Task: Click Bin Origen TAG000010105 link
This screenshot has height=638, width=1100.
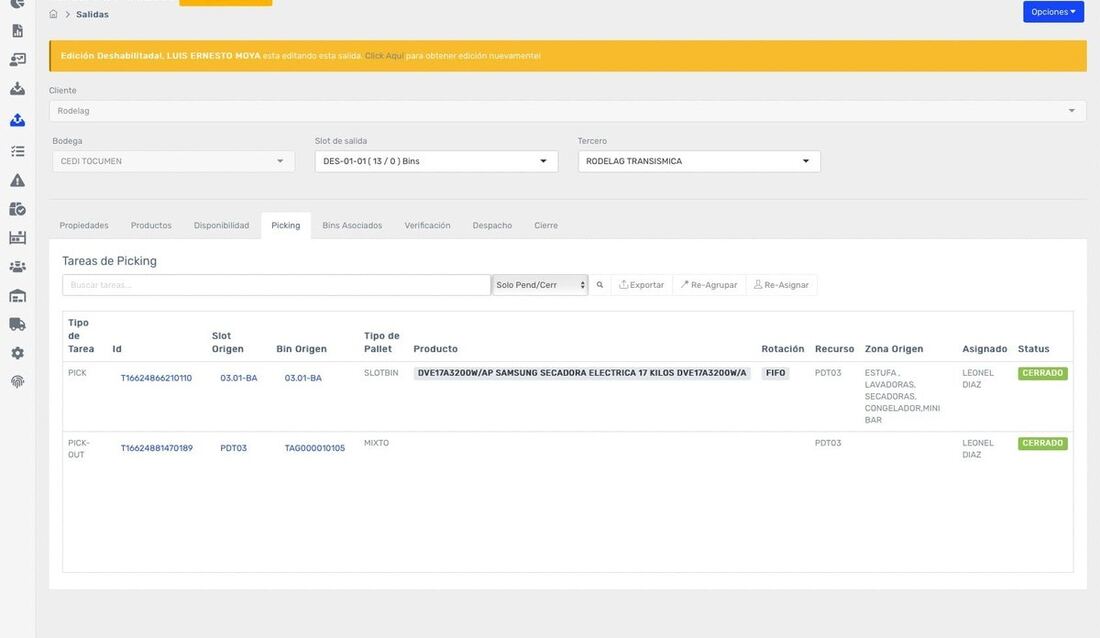Action: point(314,448)
